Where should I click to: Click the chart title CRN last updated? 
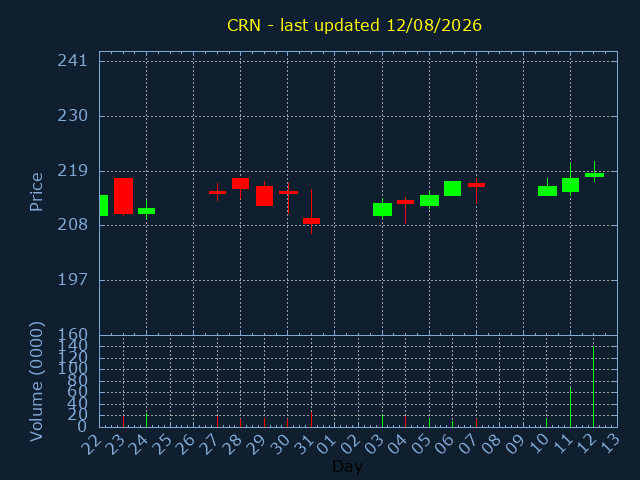click(x=354, y=25)
